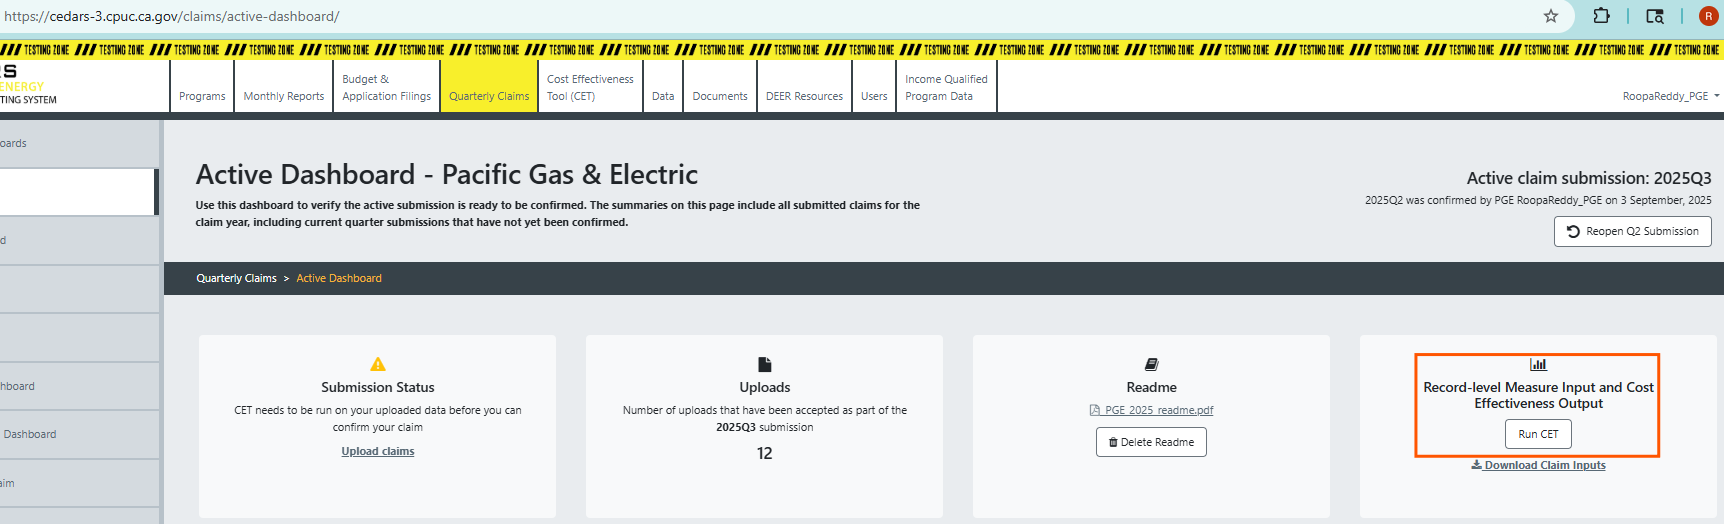Click the Uploads file icon
Viewport: 1724px width, 524px height.
tap(765, 365)
